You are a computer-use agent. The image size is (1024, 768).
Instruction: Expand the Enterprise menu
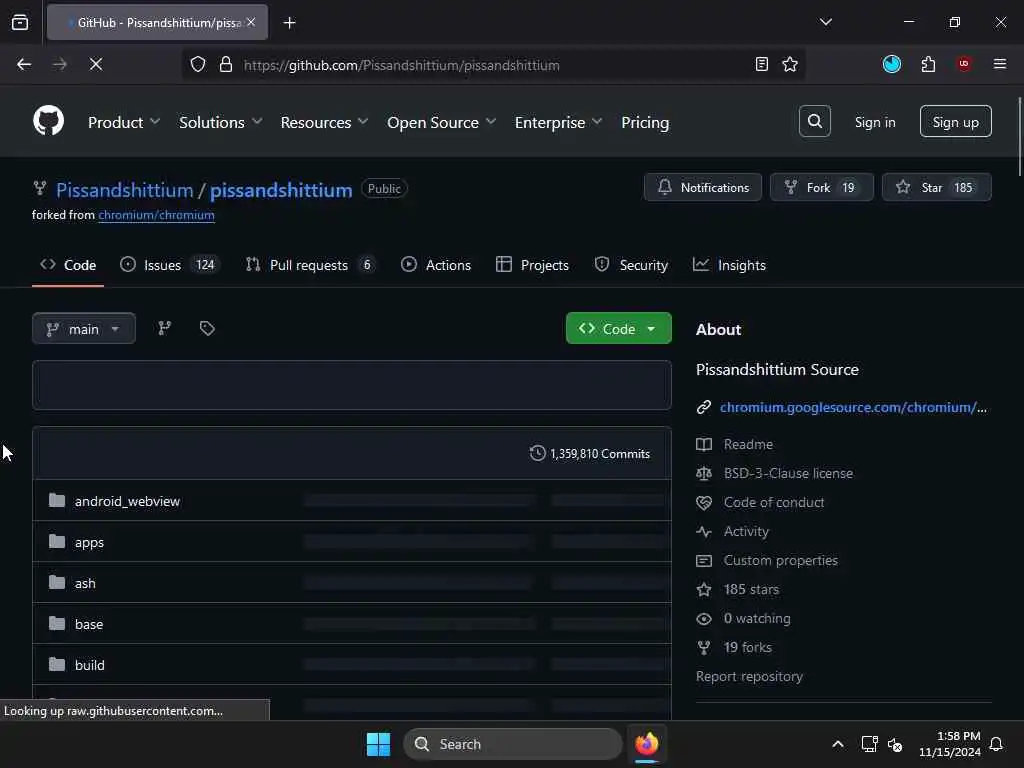click(x=558, y=122)
